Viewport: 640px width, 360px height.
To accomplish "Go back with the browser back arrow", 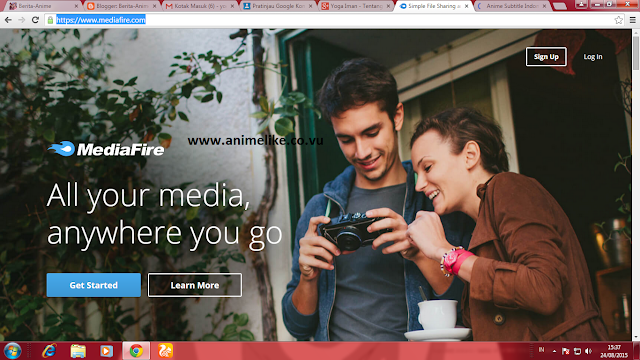I will [x=8, y=20].
